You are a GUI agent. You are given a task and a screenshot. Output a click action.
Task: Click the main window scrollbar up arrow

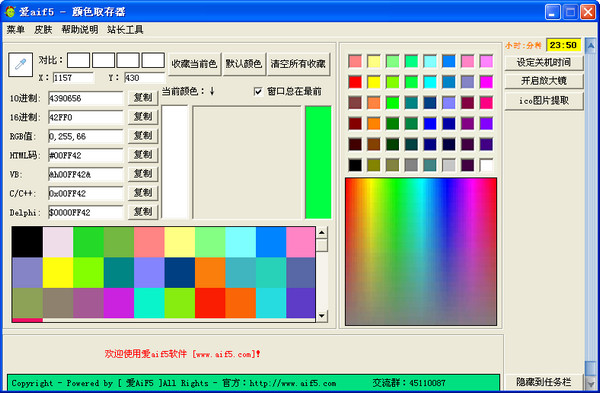click(591, 47)
